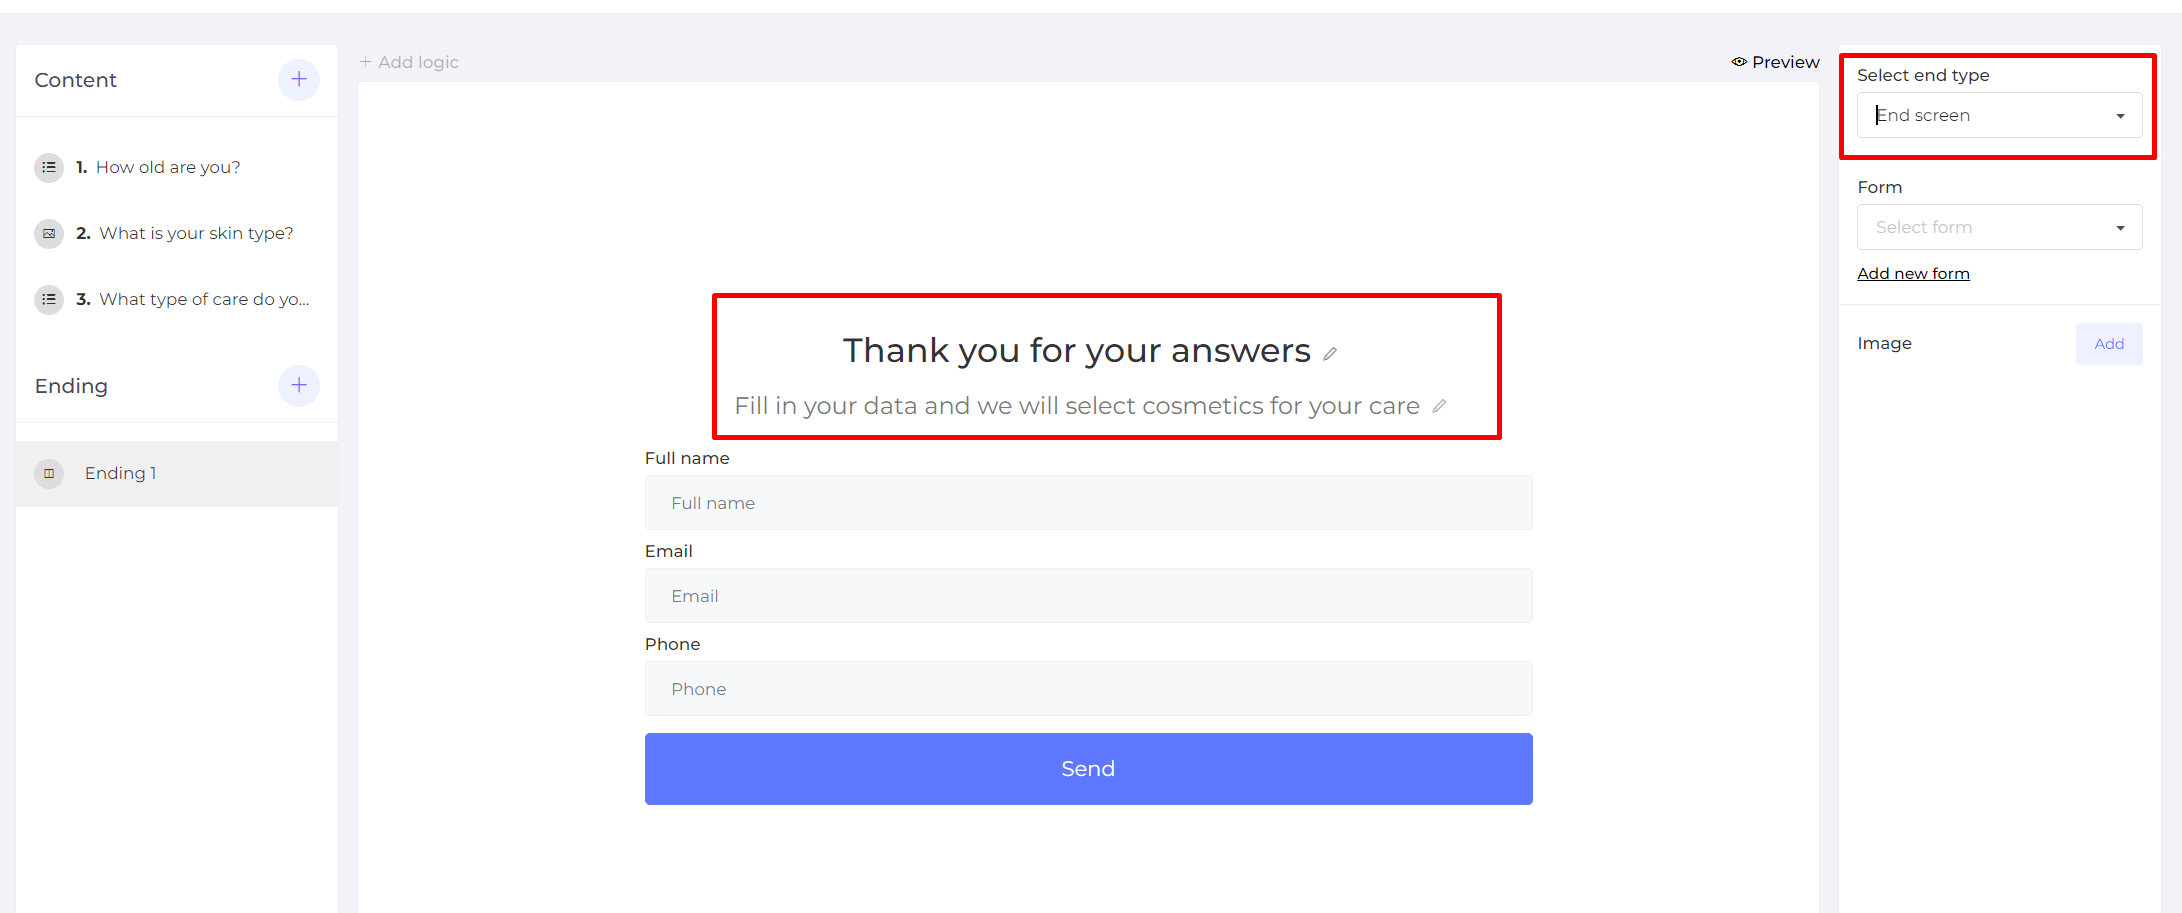Select 'How old are you?' question
Screen dimensions: 2182x913
pyautogui.click(x=168, y=167)
